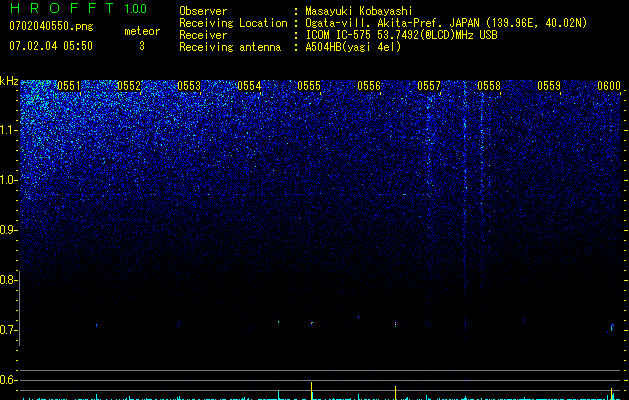Click the file name 0702040550.png
Image resolution: width=629 pixels, height=400 pixels.
pos(51,26)
